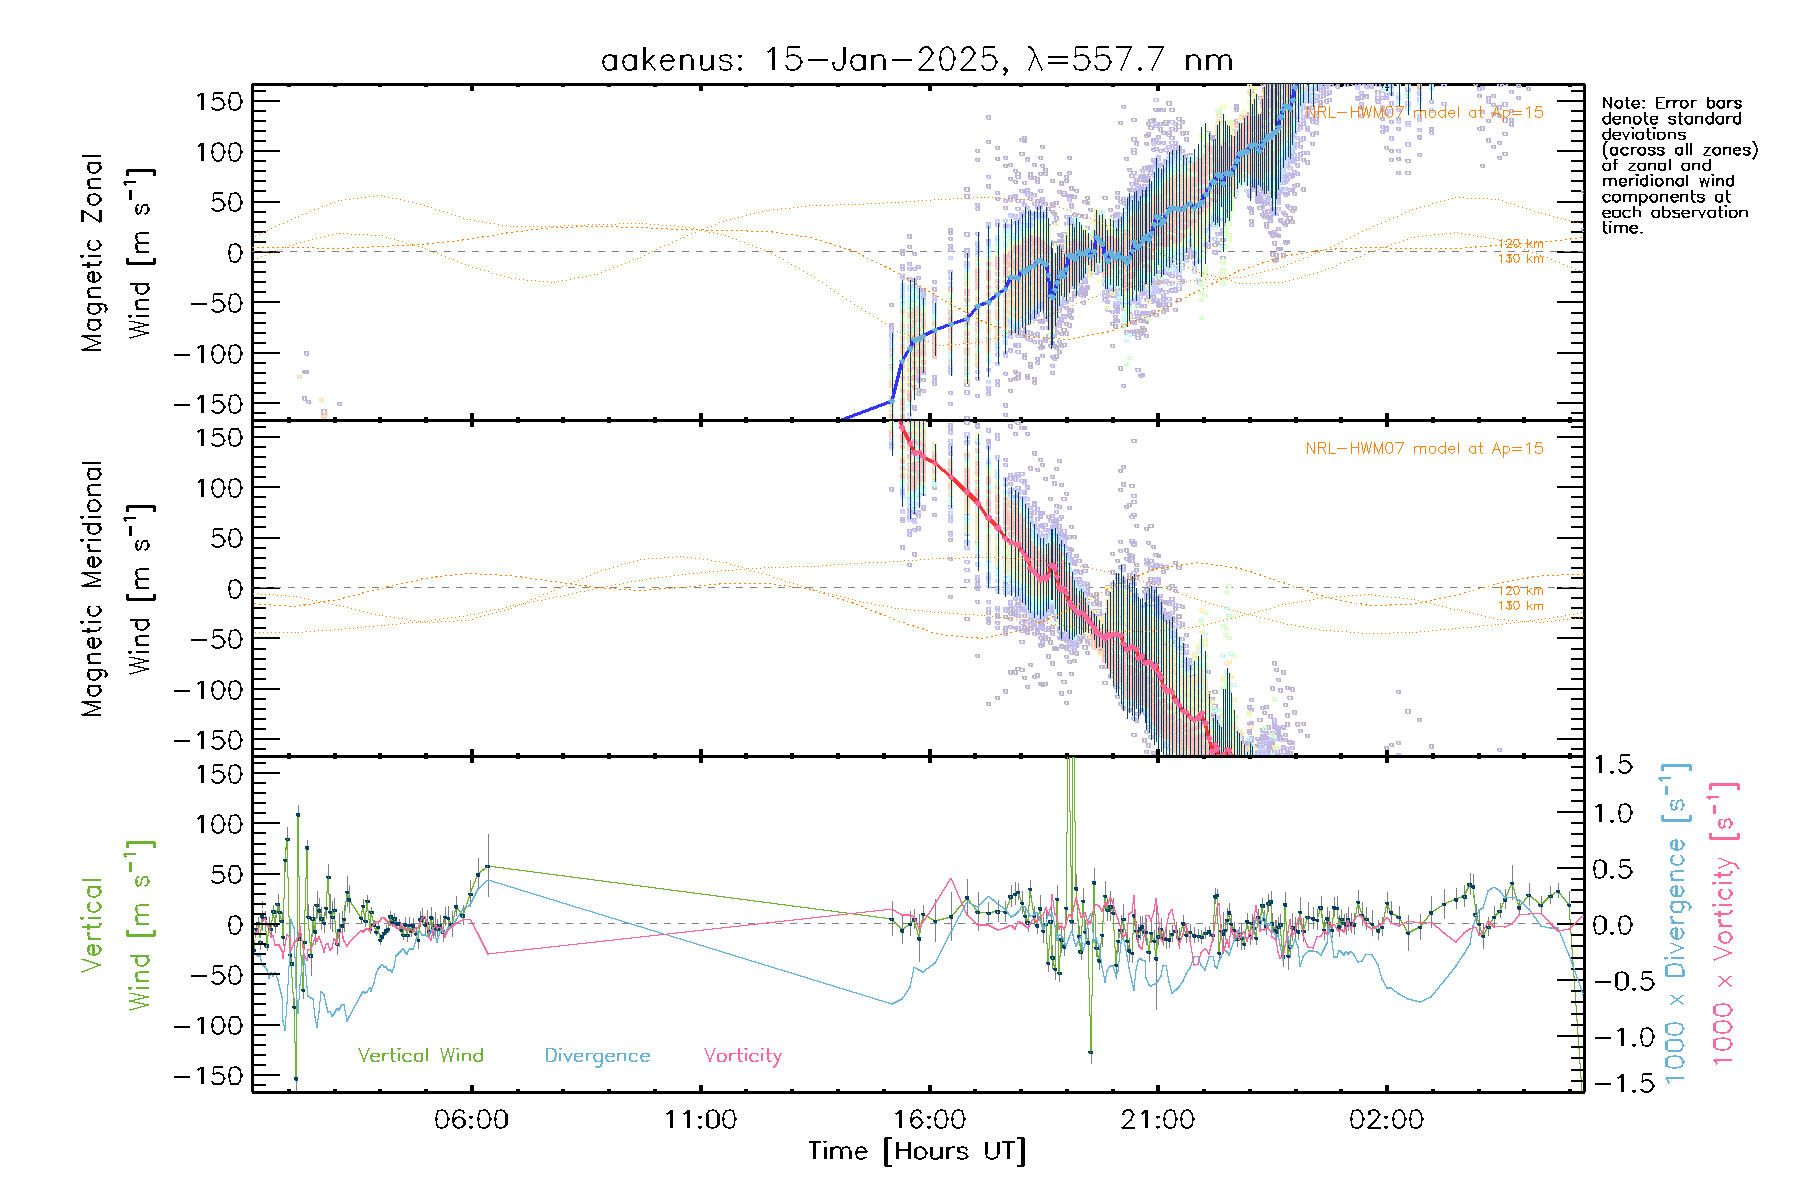Click the "Time [Hours UT]" axis title
Viewport: 1800px width, 1200px height.
coord(917,1152)
